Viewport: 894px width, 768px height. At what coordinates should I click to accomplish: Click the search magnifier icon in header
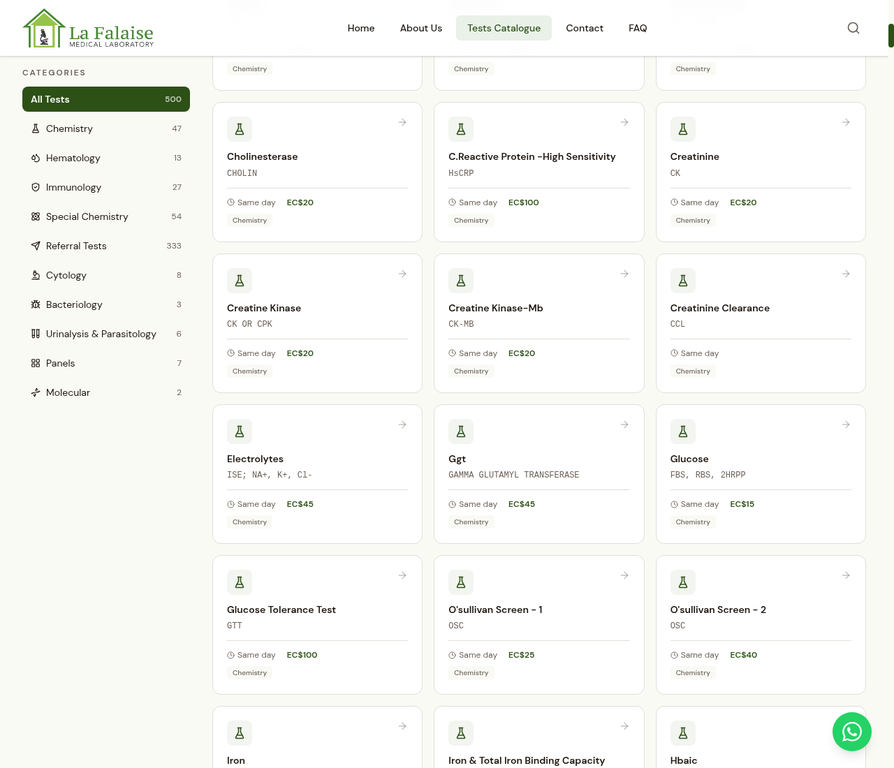[x=853, y=28]
